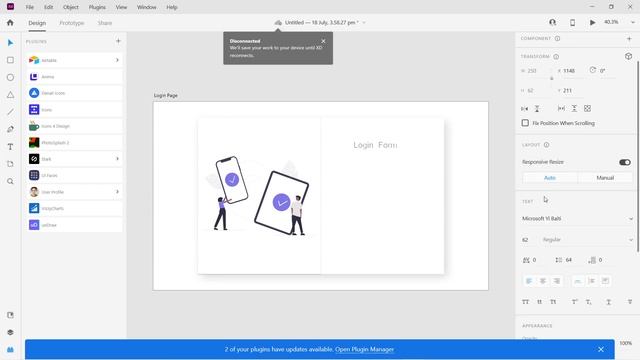Align text to the left

click(x=529, y=281)
